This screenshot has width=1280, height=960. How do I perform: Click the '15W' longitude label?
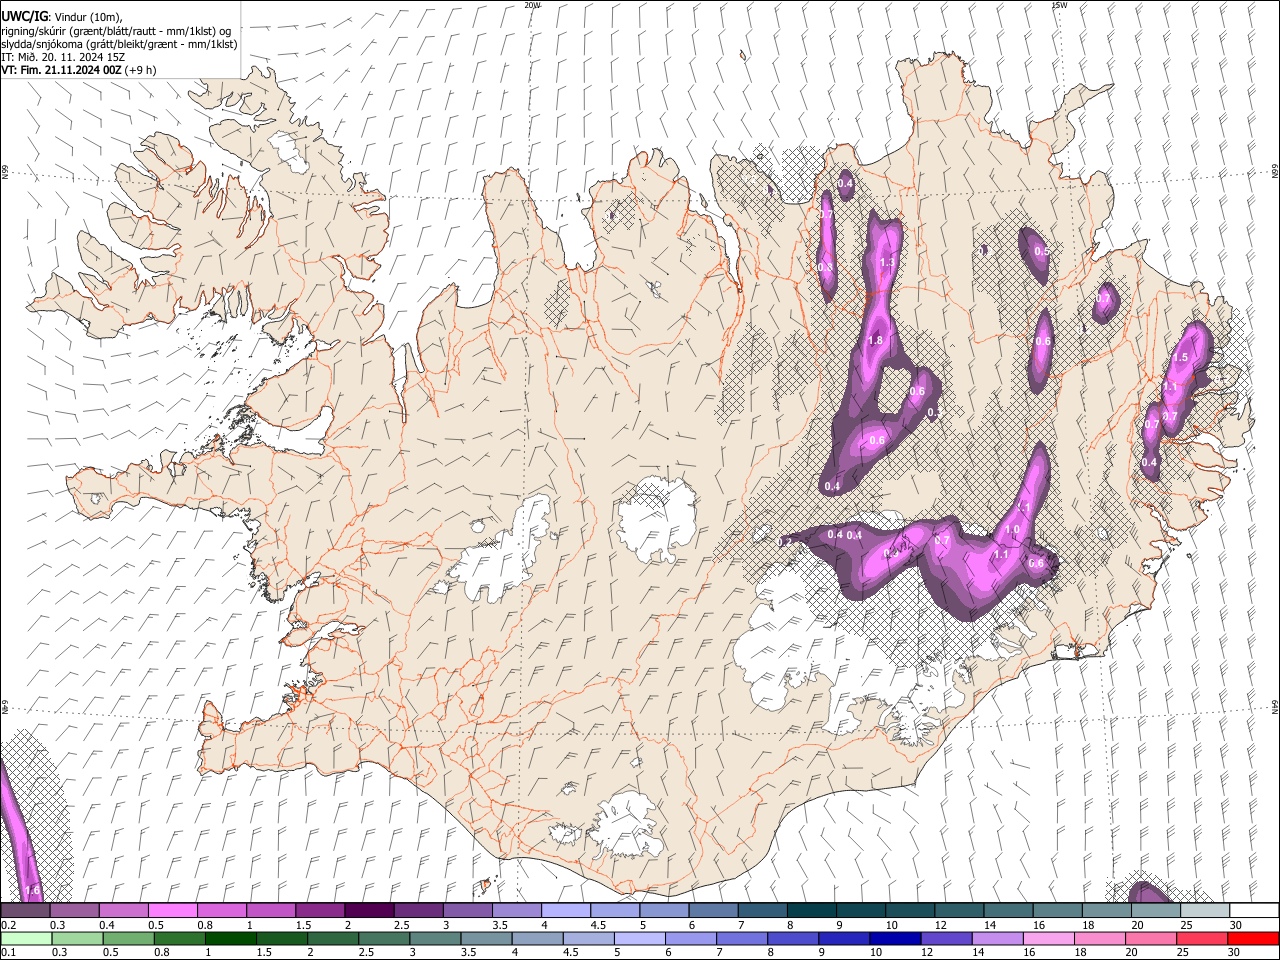click(x=1059, y=5)
